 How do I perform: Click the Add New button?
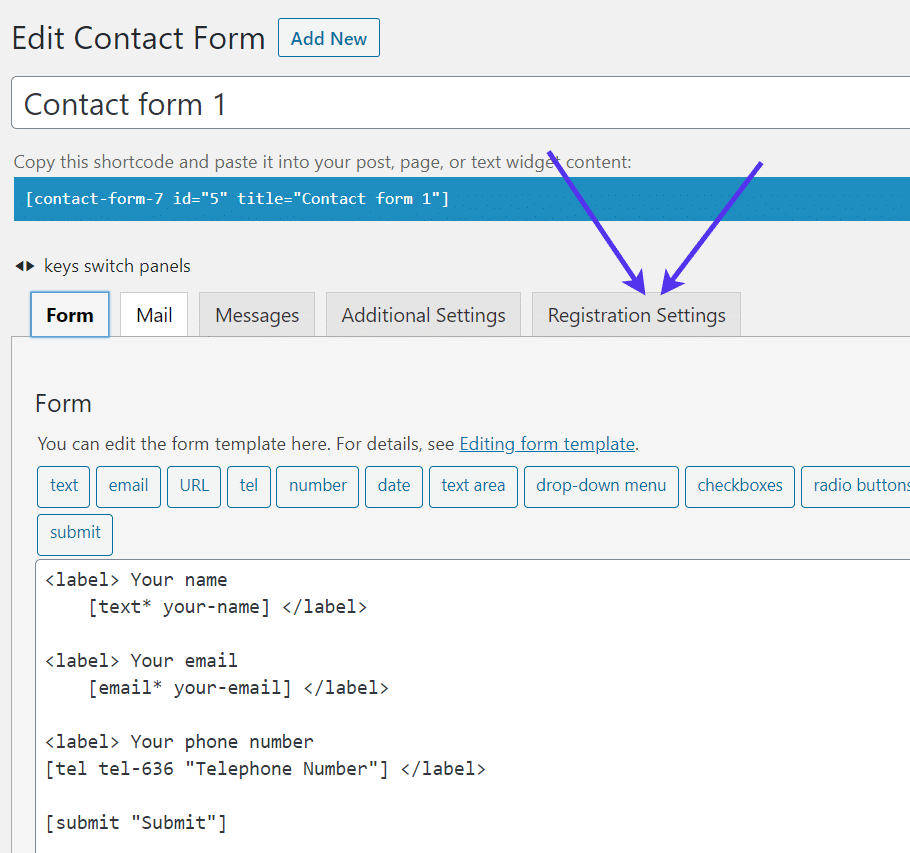328,39
